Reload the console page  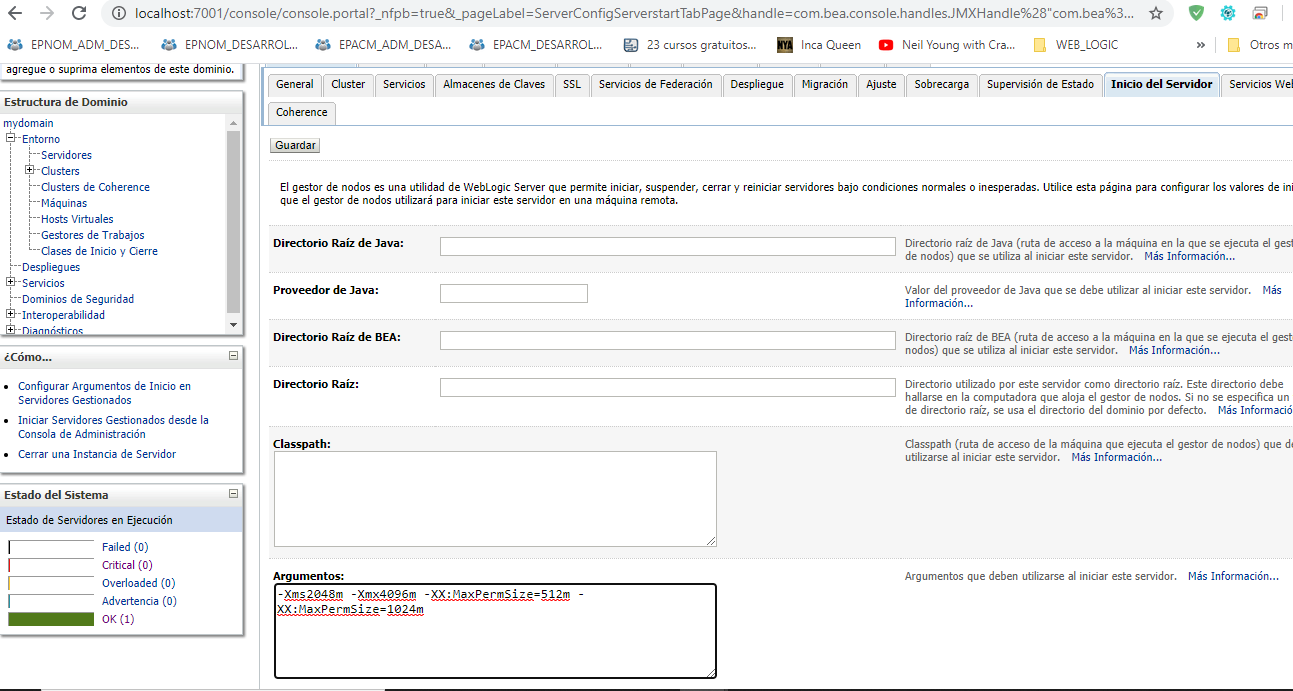(x=77, y=15)
